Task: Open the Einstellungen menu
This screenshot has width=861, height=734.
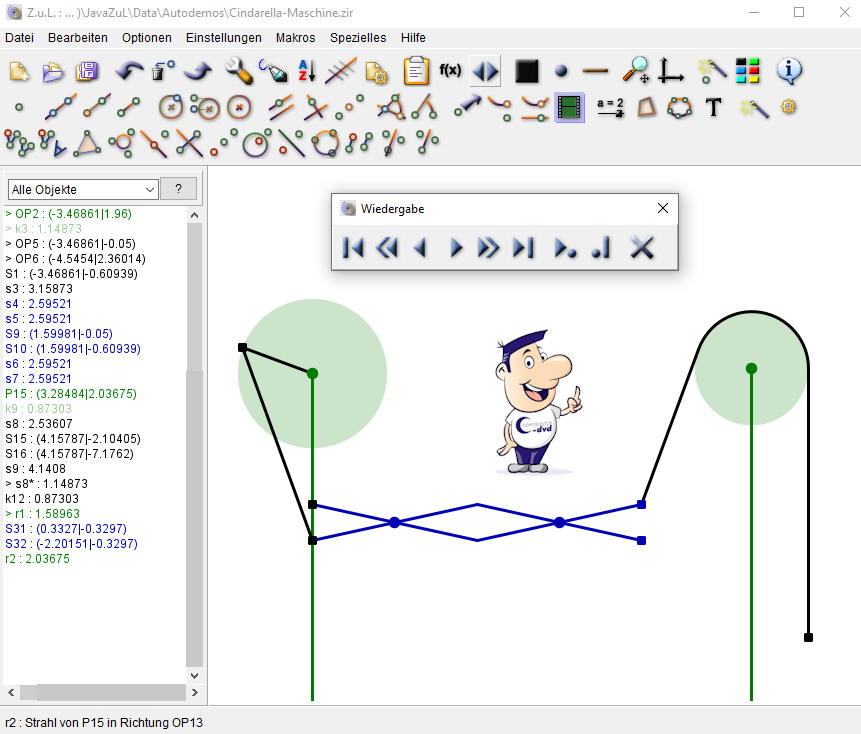Action: tap(223, 37)
